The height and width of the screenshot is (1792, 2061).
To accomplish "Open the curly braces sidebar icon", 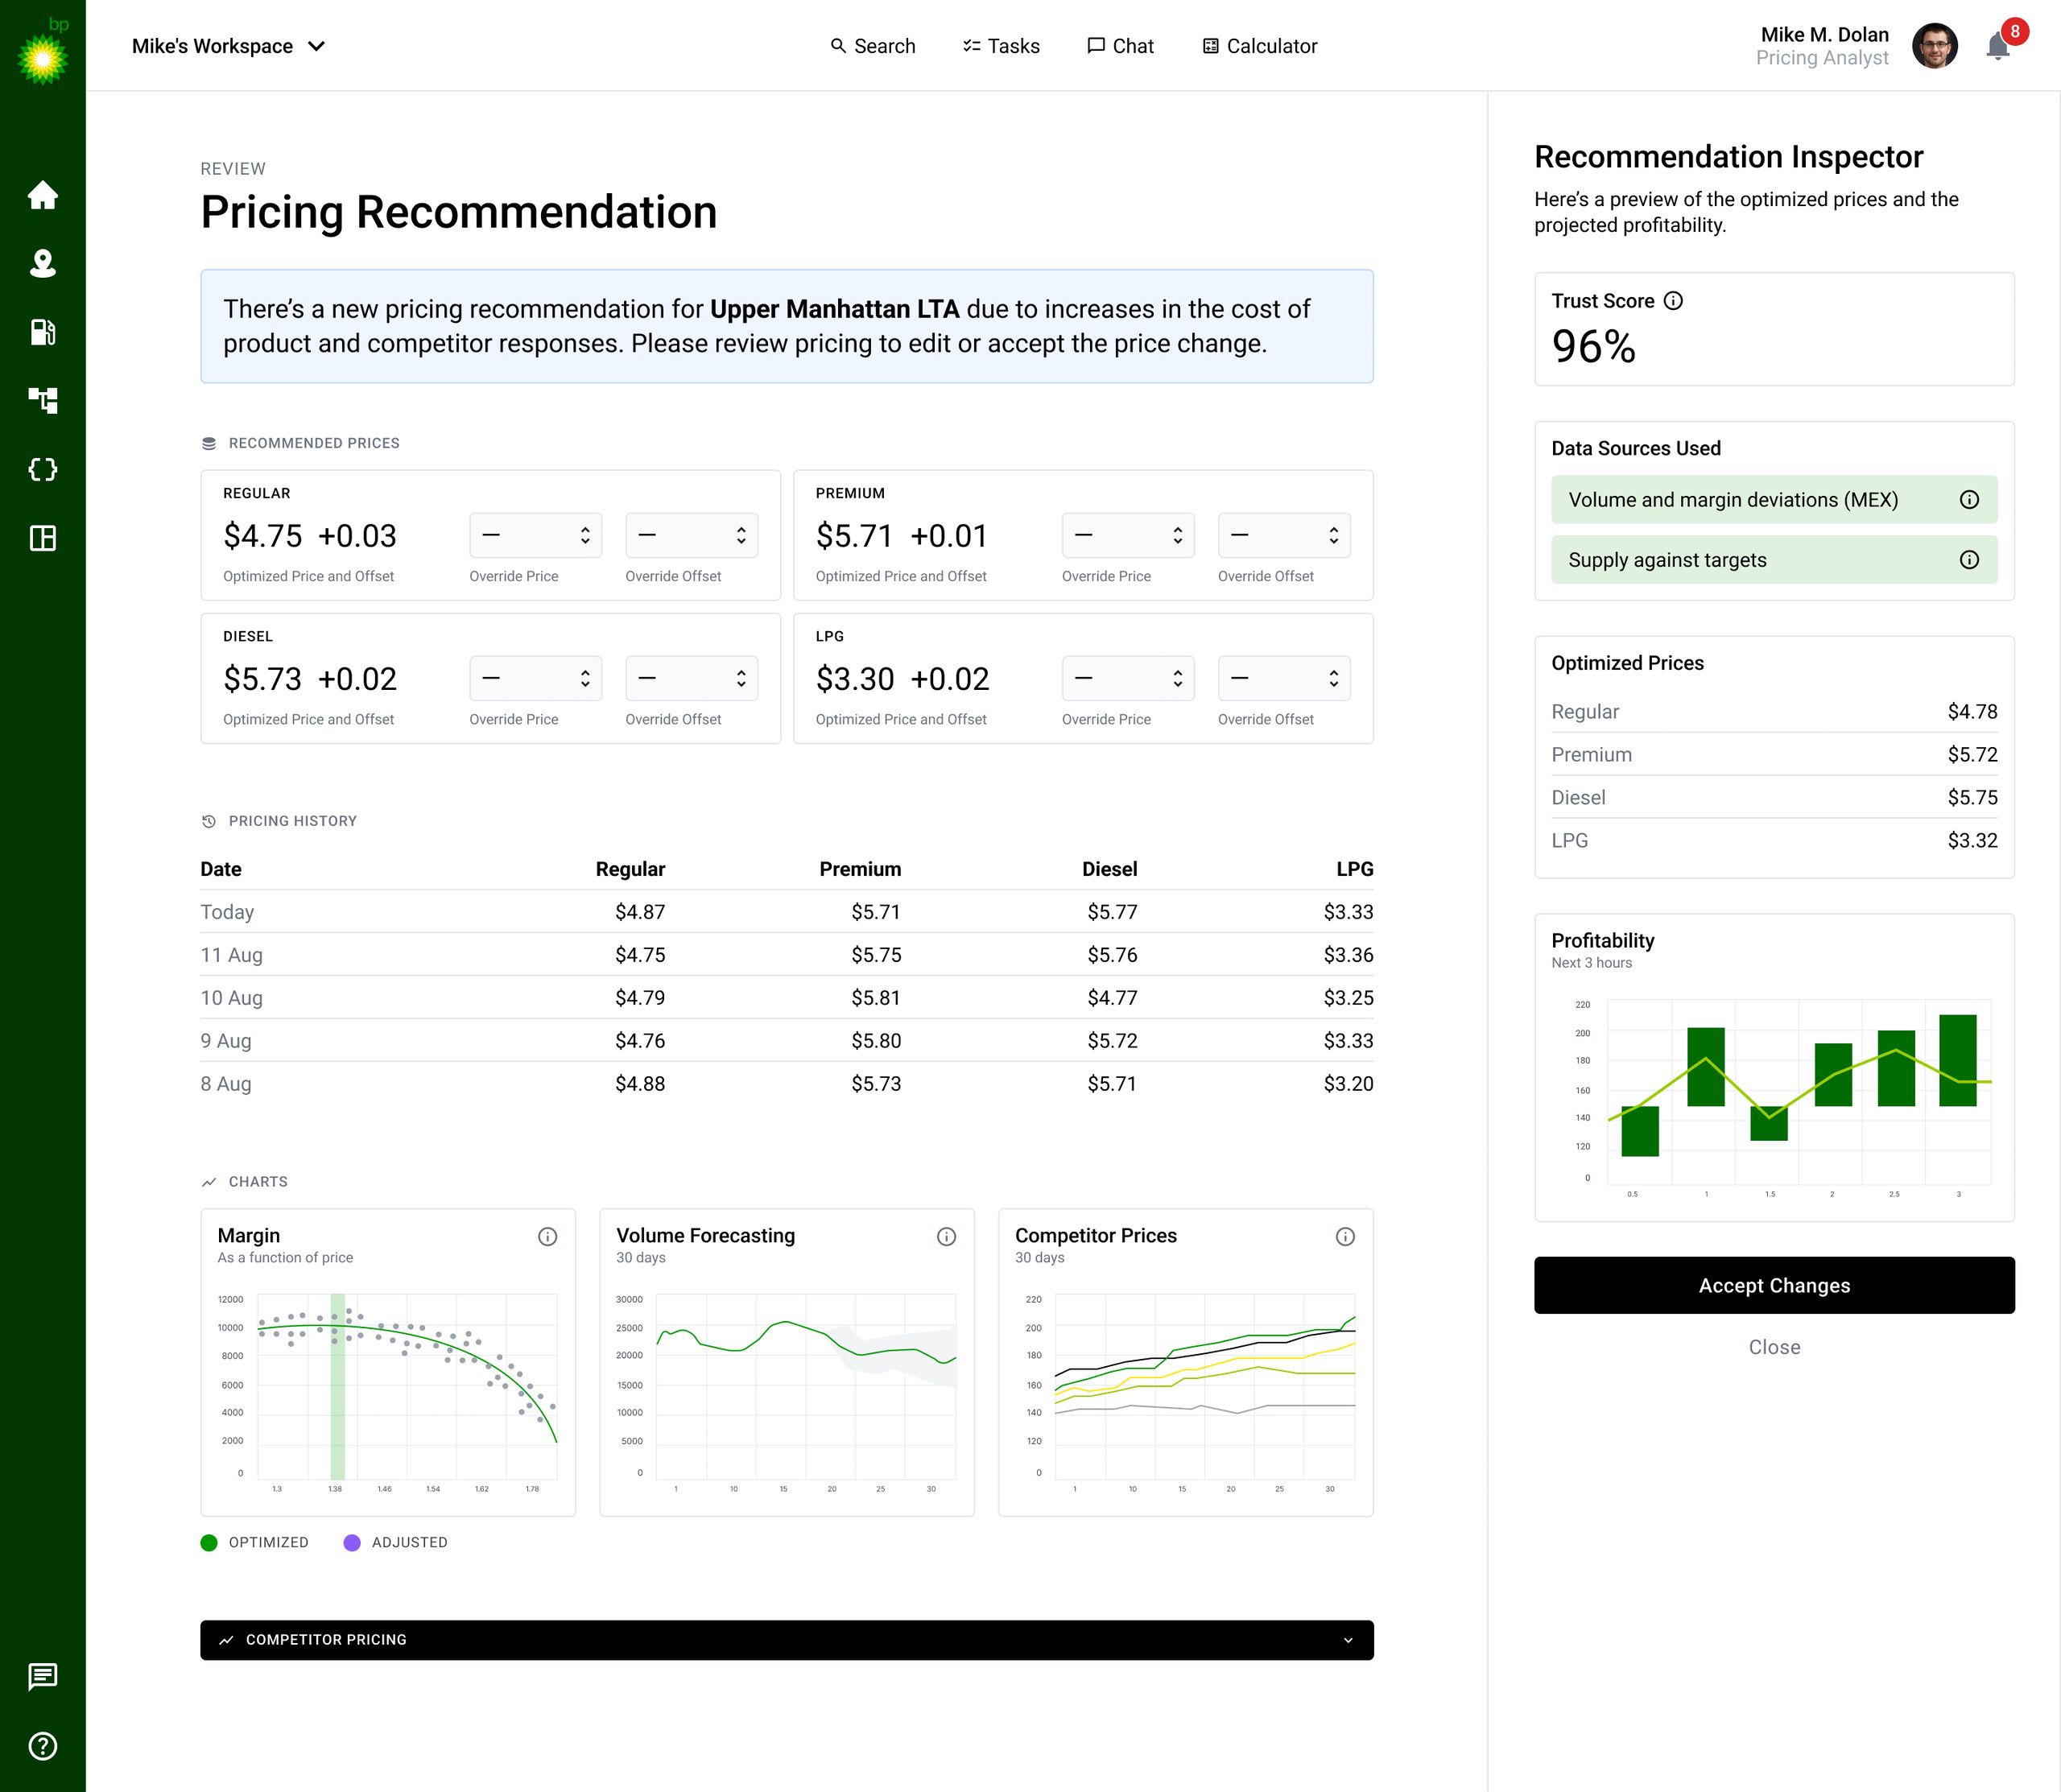I will 43,470.
